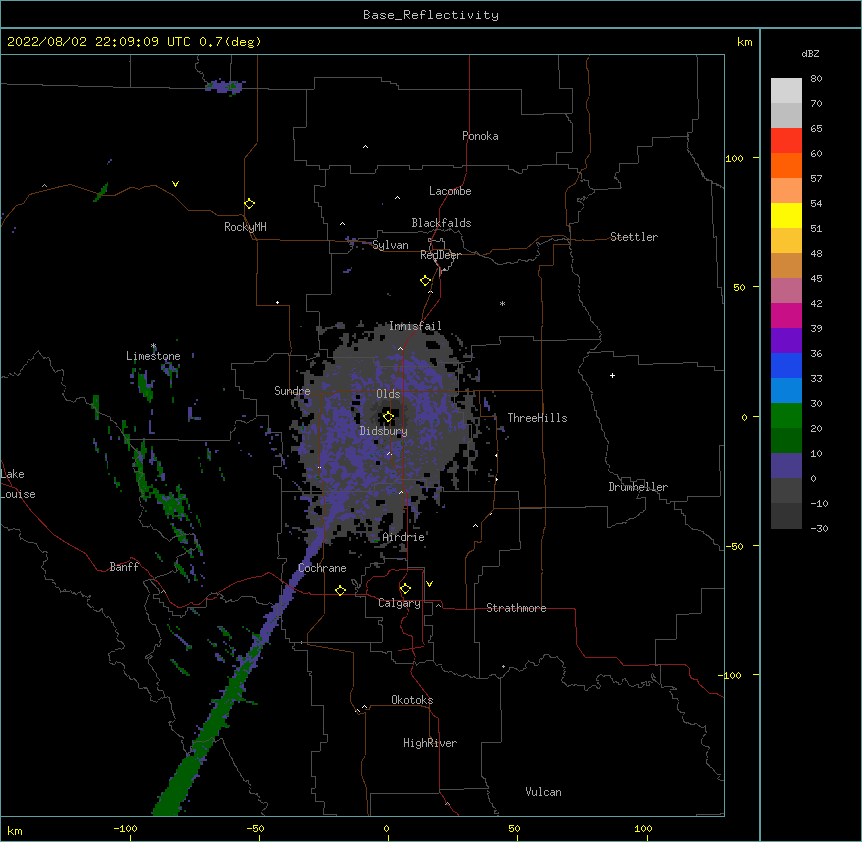The width and height of the screenshot is (862, 842).
Task: Click the Strathmore town label
Action: pos(516,608)
